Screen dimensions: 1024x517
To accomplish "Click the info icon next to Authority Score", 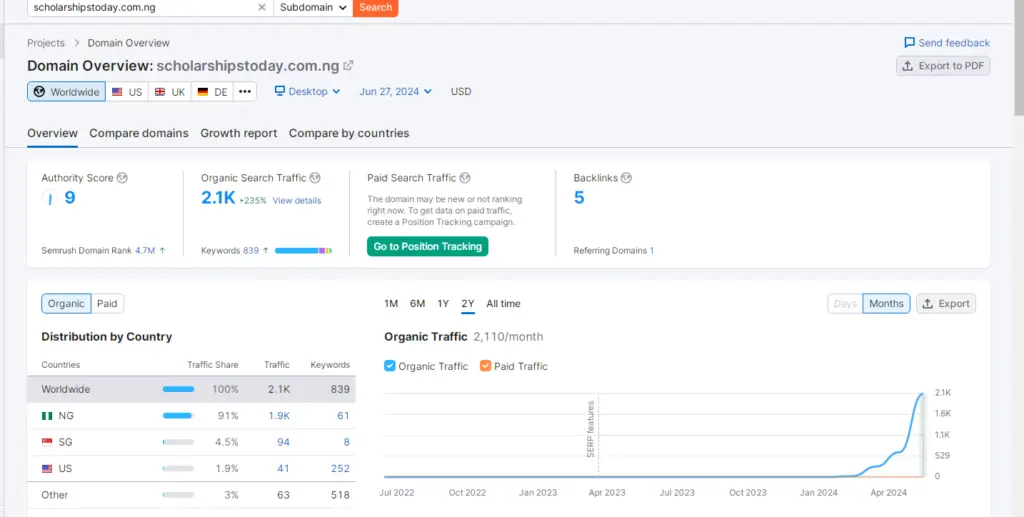I will [x=122, y=178].
